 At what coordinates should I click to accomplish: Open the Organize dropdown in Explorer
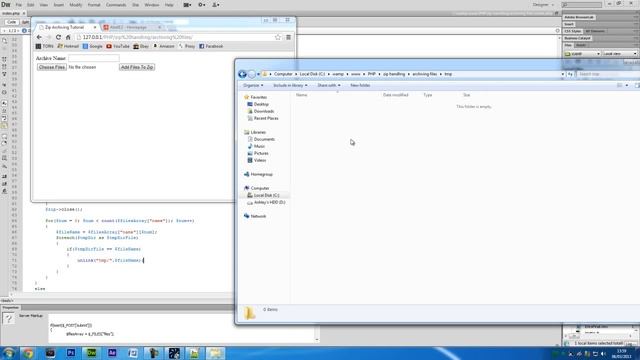(x=253, y=86)
